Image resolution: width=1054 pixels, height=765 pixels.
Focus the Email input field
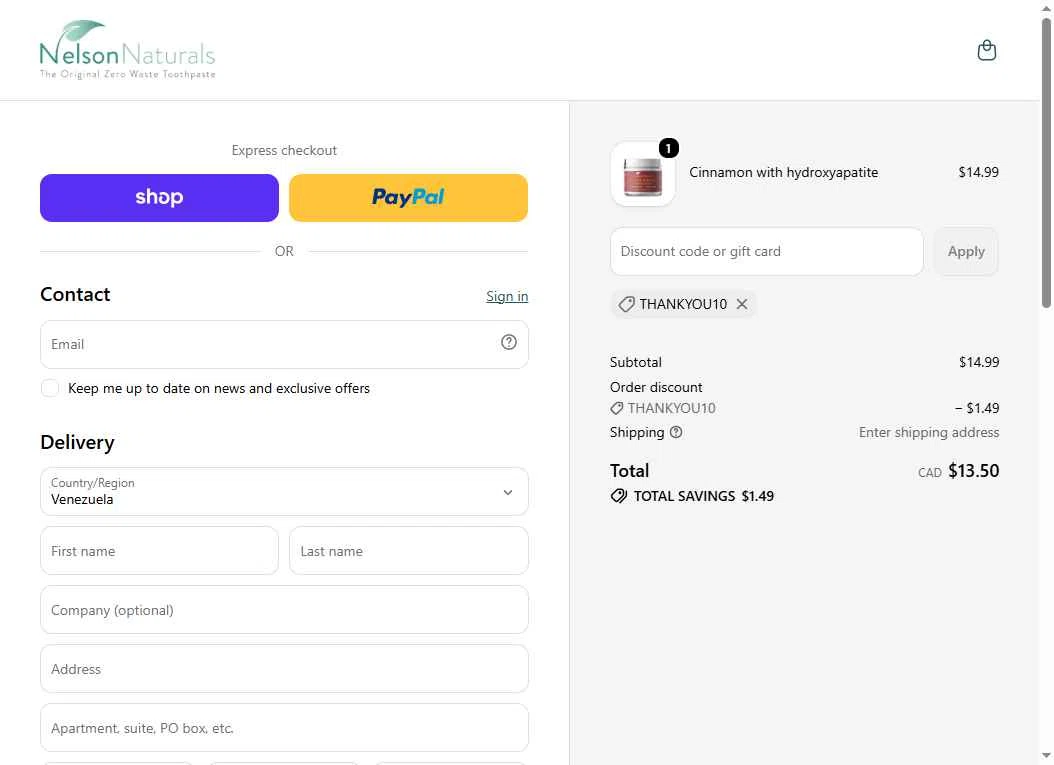tap(284, 344)
